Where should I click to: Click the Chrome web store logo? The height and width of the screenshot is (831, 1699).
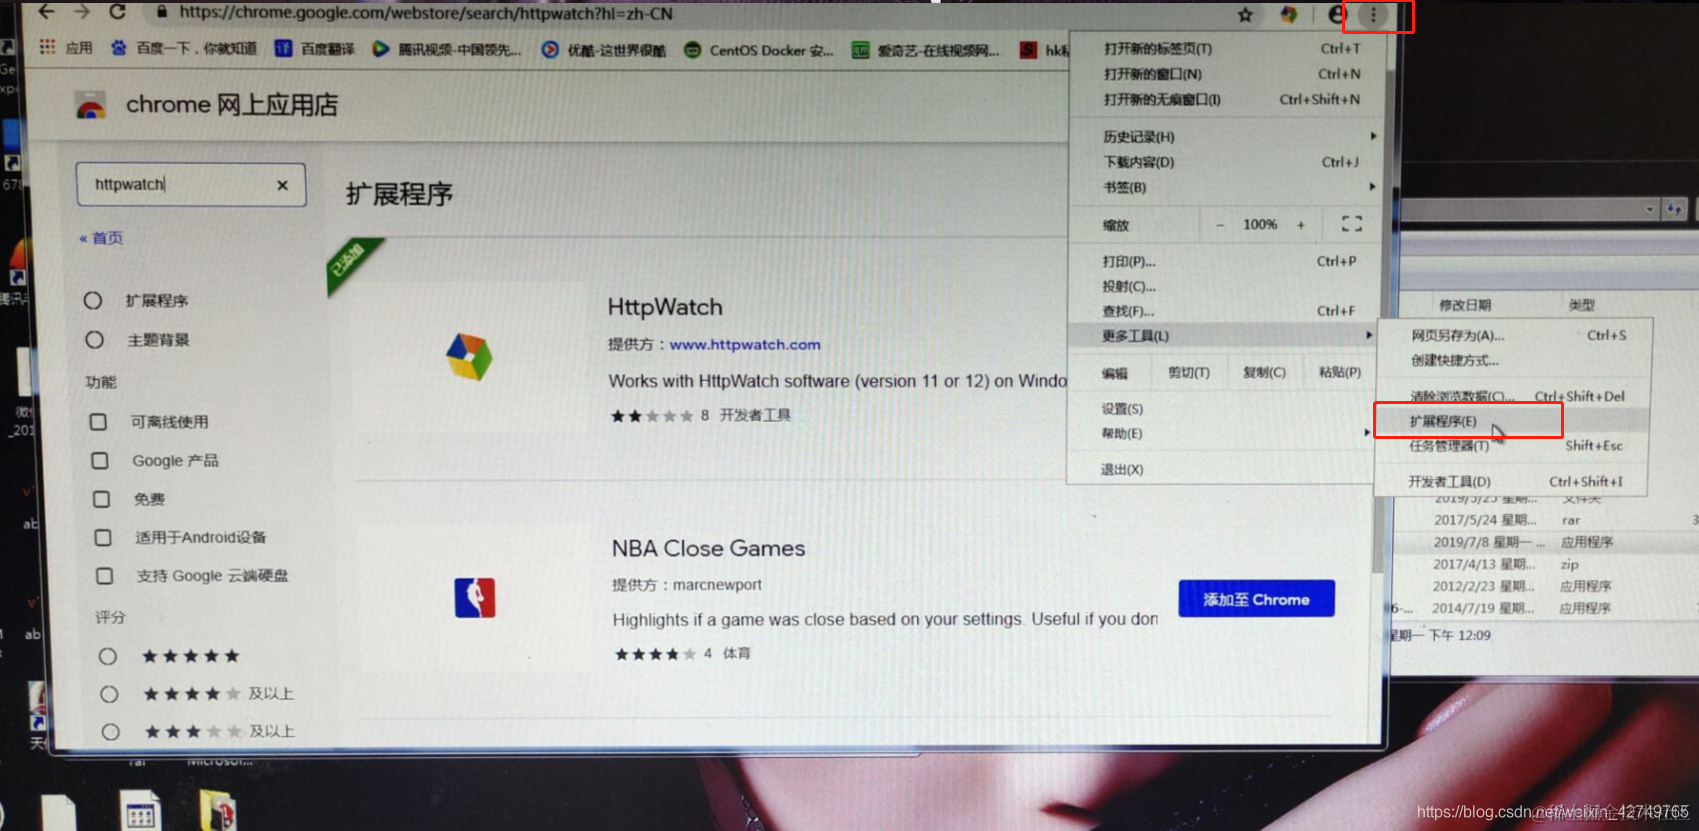(x=91, y=106)
